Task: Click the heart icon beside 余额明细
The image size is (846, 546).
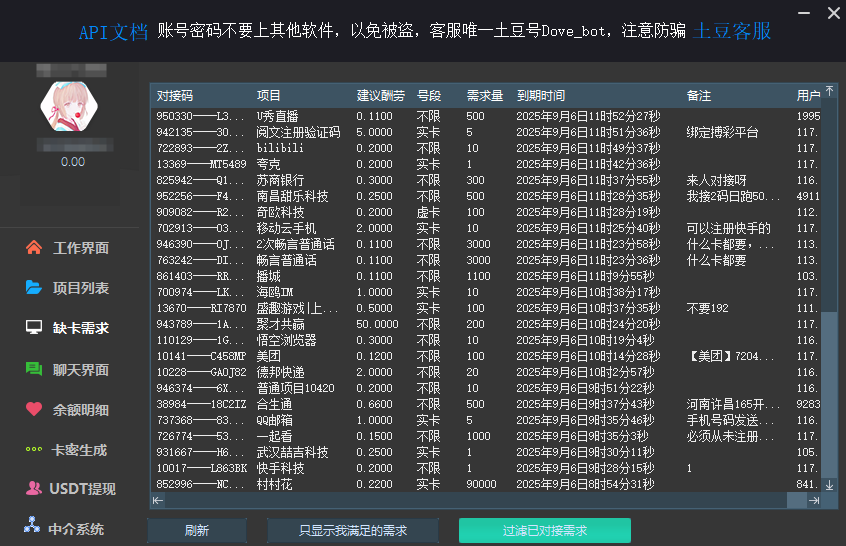Action: coord(34,409)
